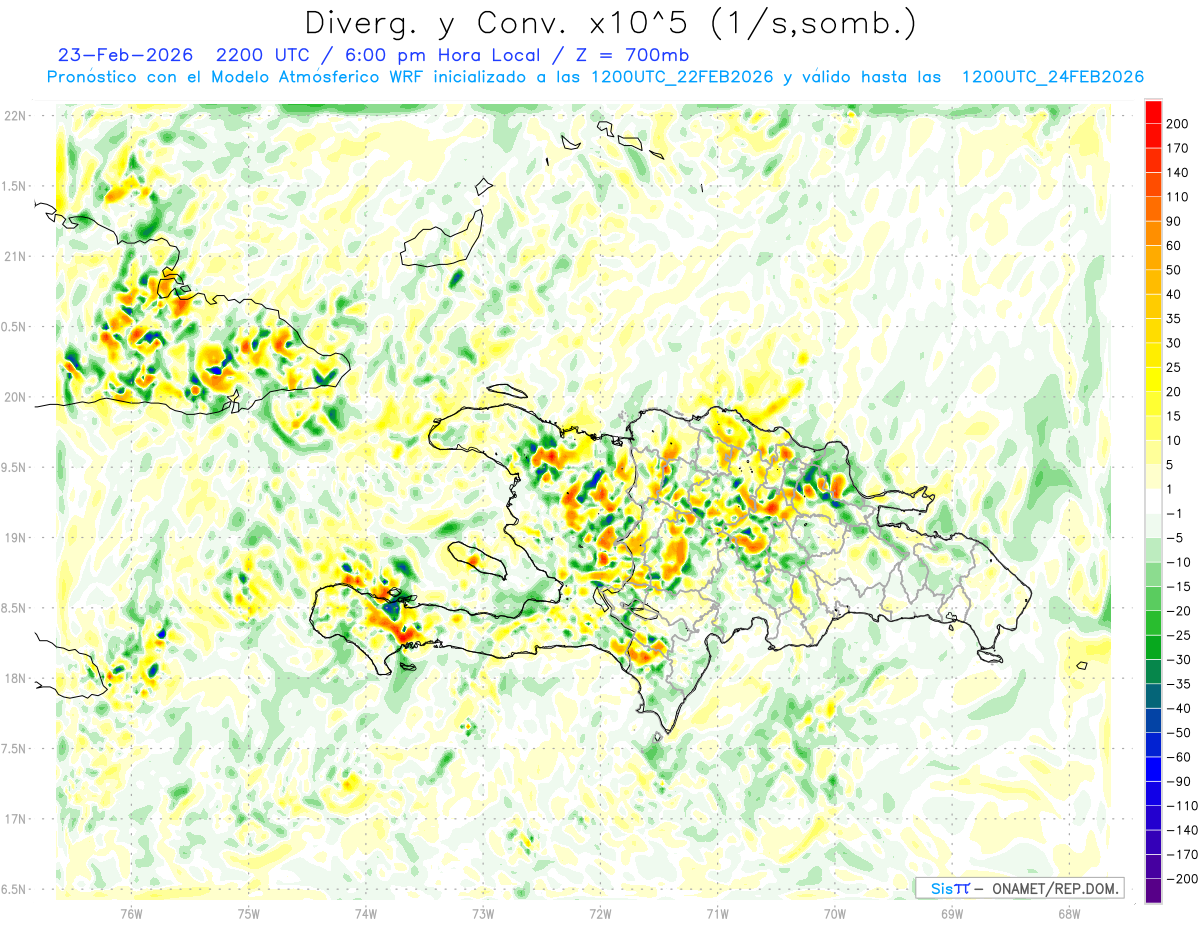Click the "17N" latitude label
The height and width of the screenshot is (927, 1200).
point(14,819)
